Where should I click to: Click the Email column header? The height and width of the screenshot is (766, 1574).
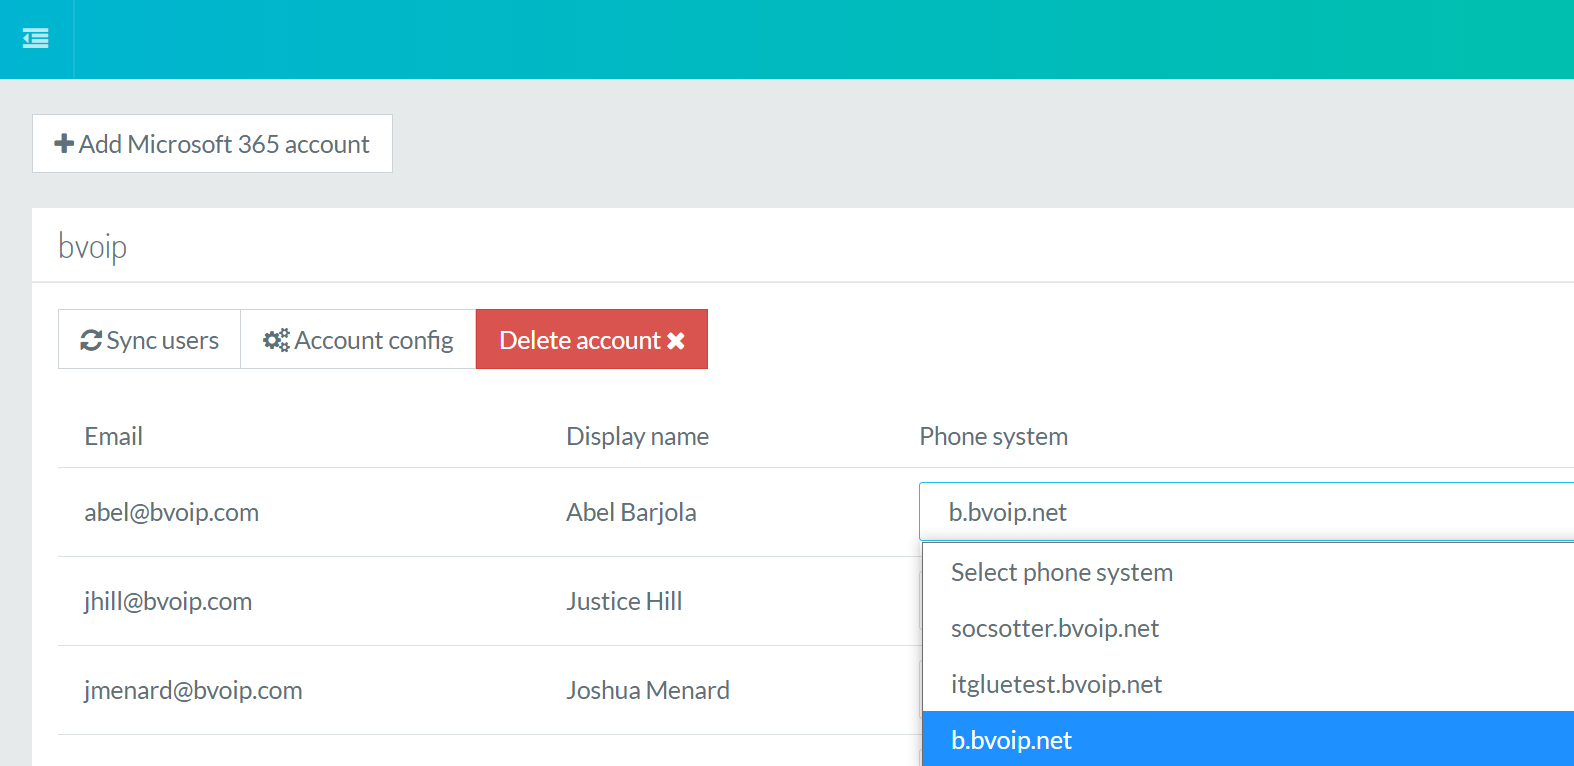[x=114, y=436]
